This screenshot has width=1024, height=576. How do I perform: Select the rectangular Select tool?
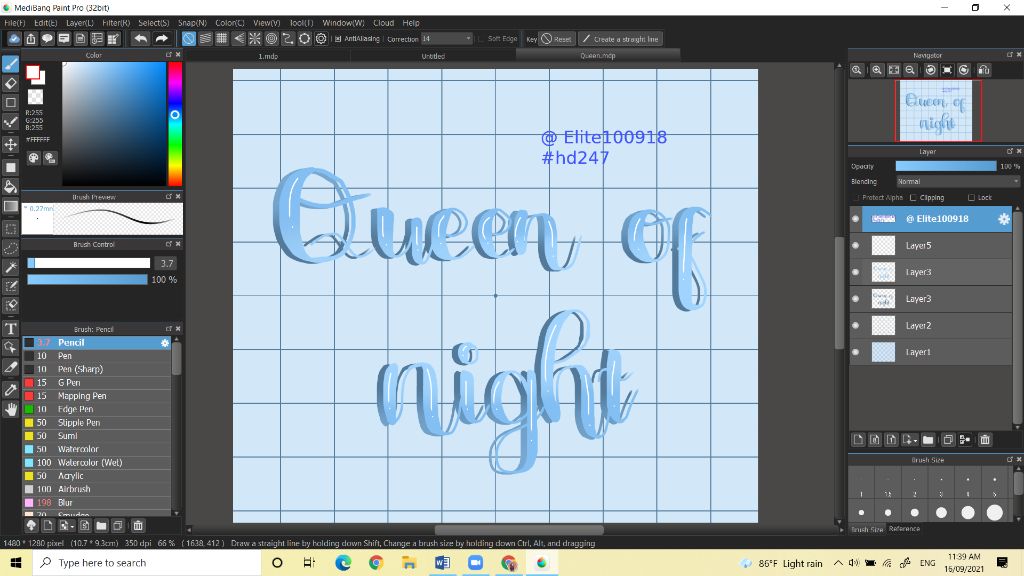10,229
